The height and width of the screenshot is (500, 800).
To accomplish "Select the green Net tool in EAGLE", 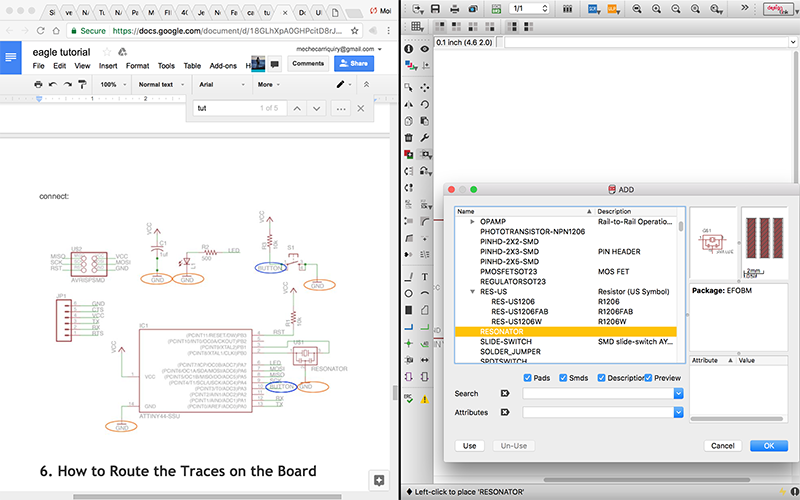I will click(424, 327).
